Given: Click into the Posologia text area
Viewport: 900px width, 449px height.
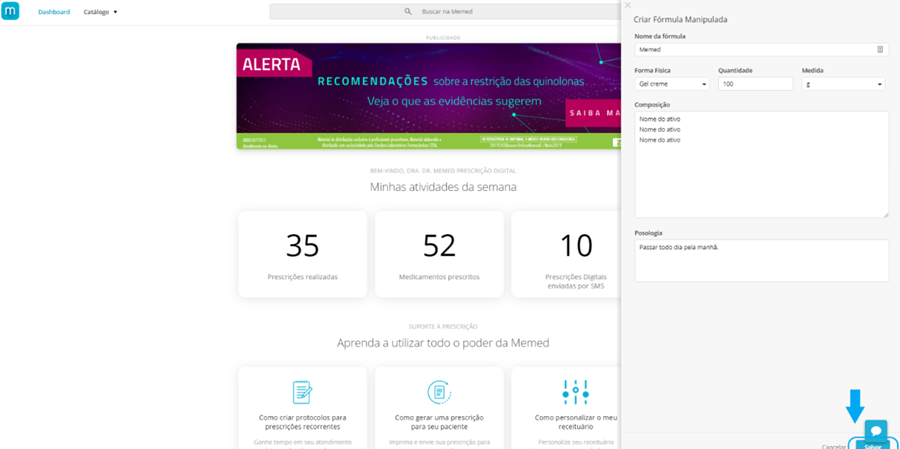Looking at the screenshot, I should click(761, 261).
